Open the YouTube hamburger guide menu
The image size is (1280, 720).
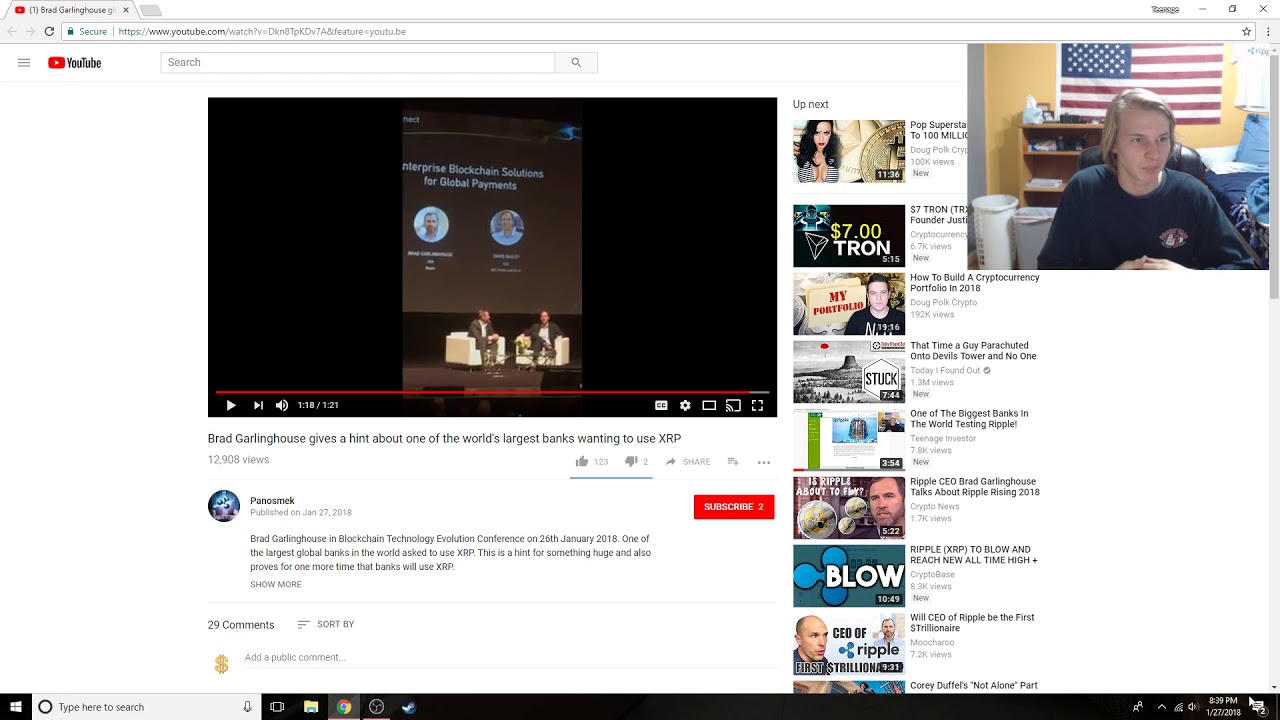pos(24,63)
